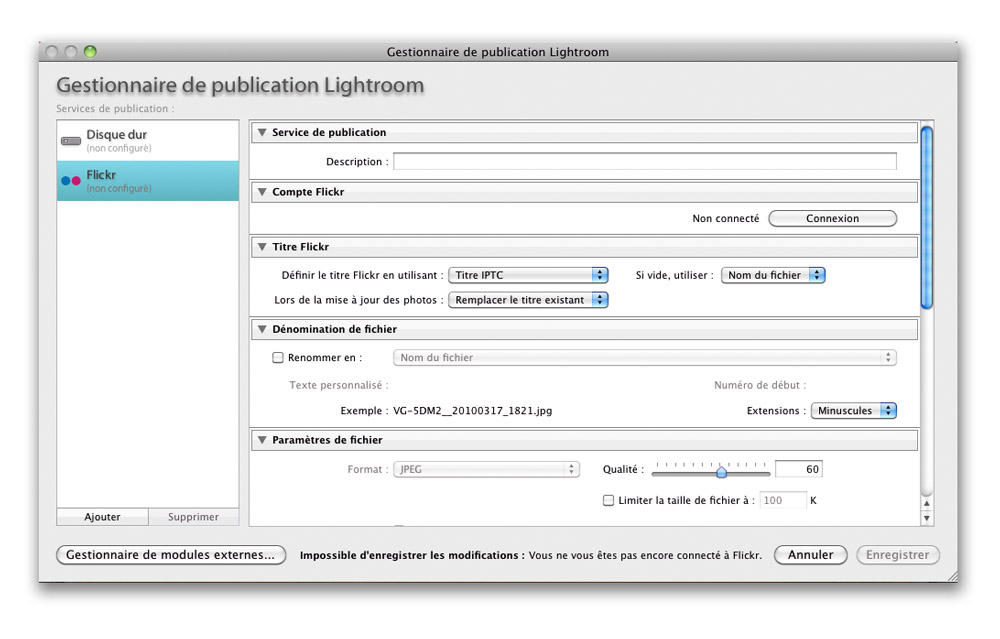Click the vertical scrollbar thumb
The image size is (1000, 639).
[x=927, y=218]
